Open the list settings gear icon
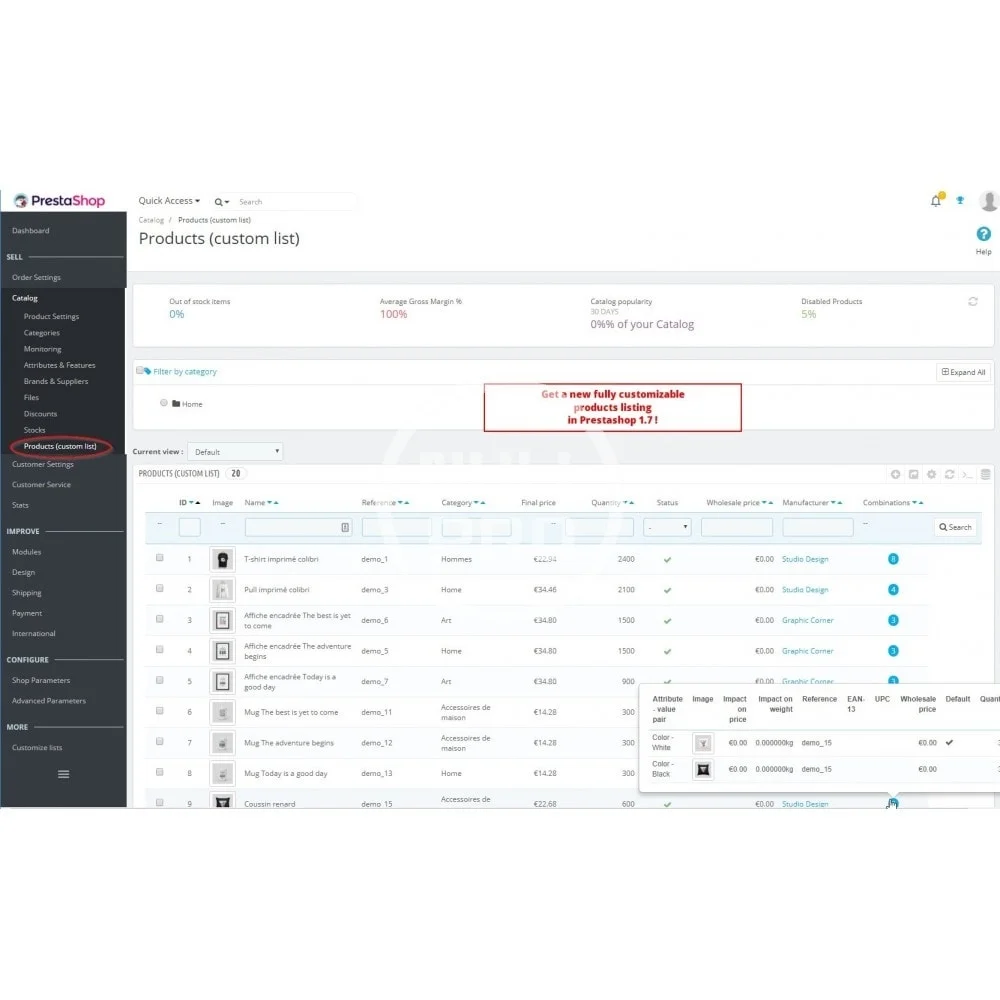 pyautogui.click(x=931, y=474)
